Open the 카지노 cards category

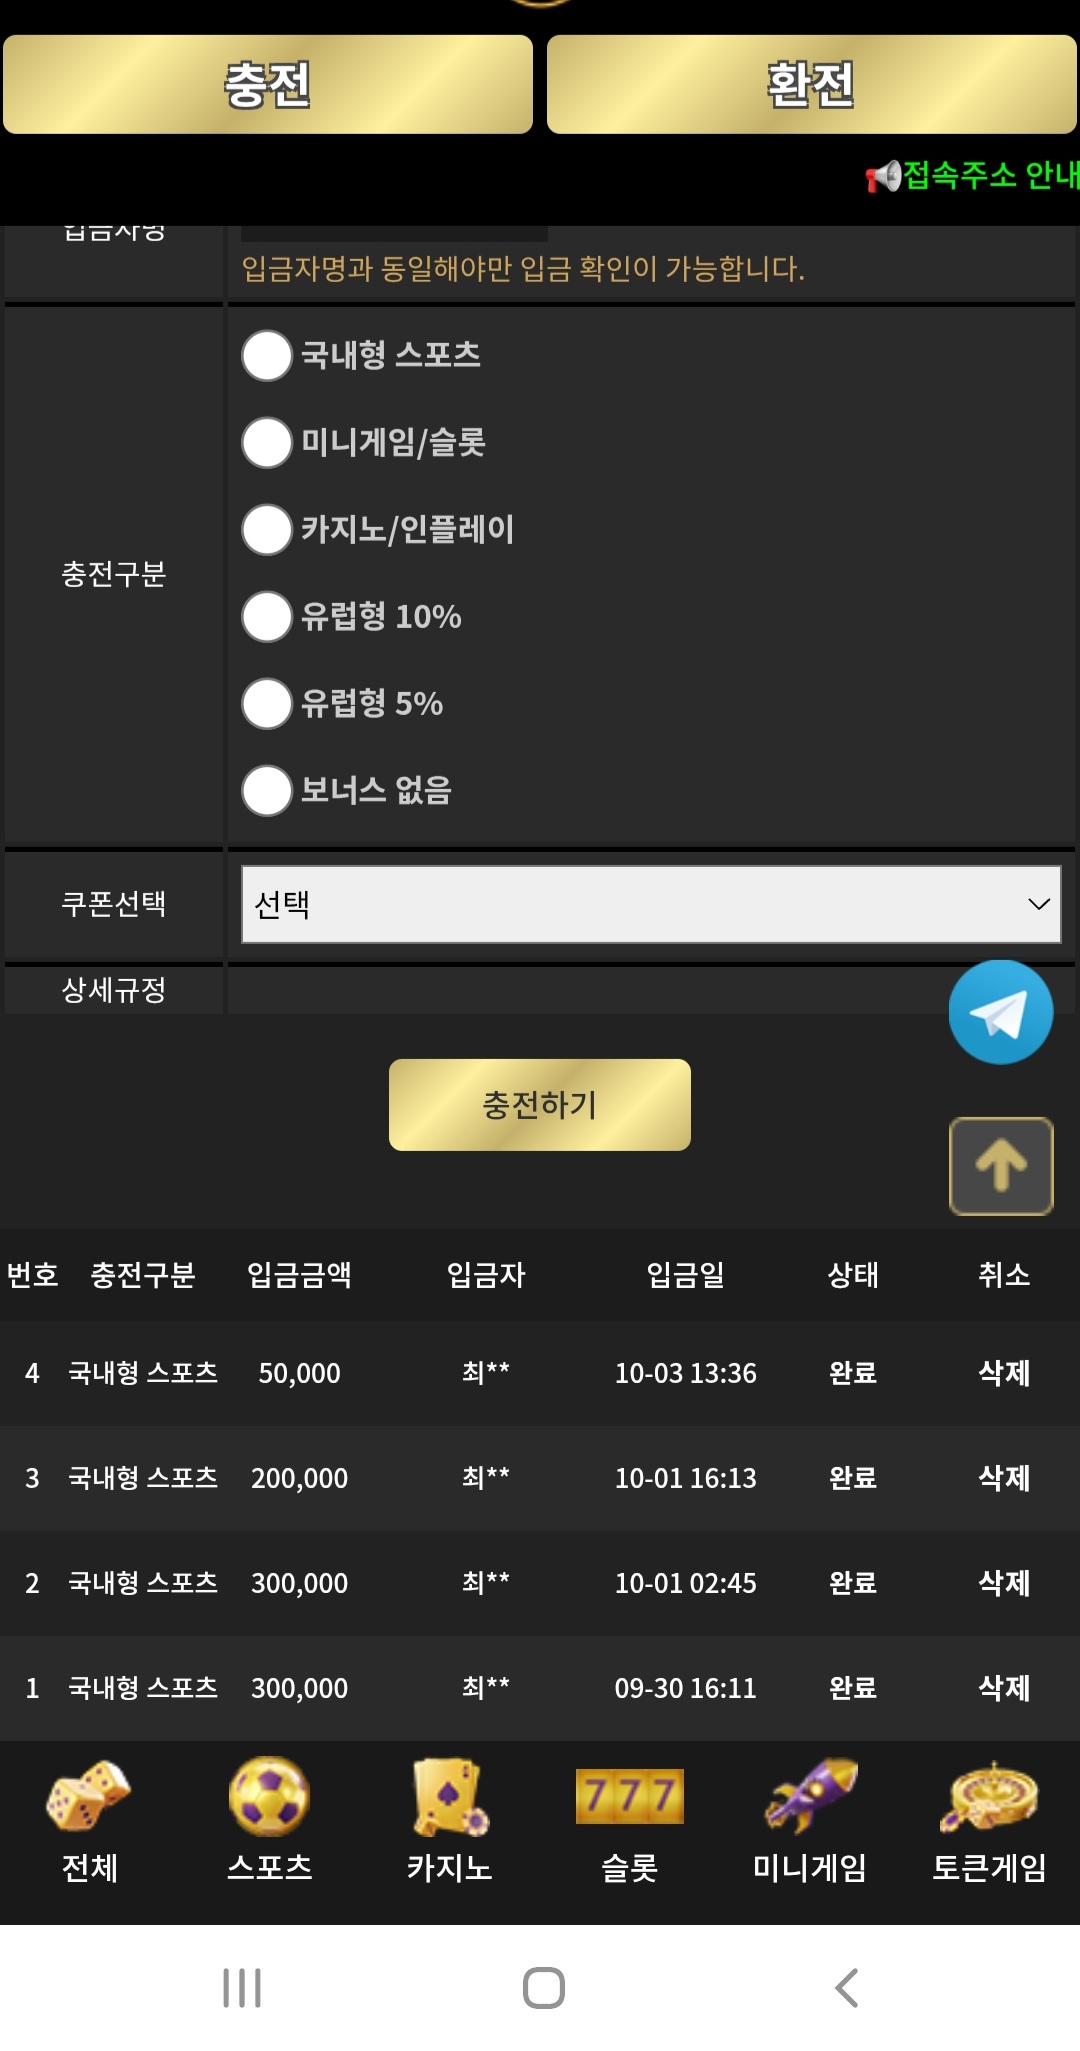point(449,1822)
